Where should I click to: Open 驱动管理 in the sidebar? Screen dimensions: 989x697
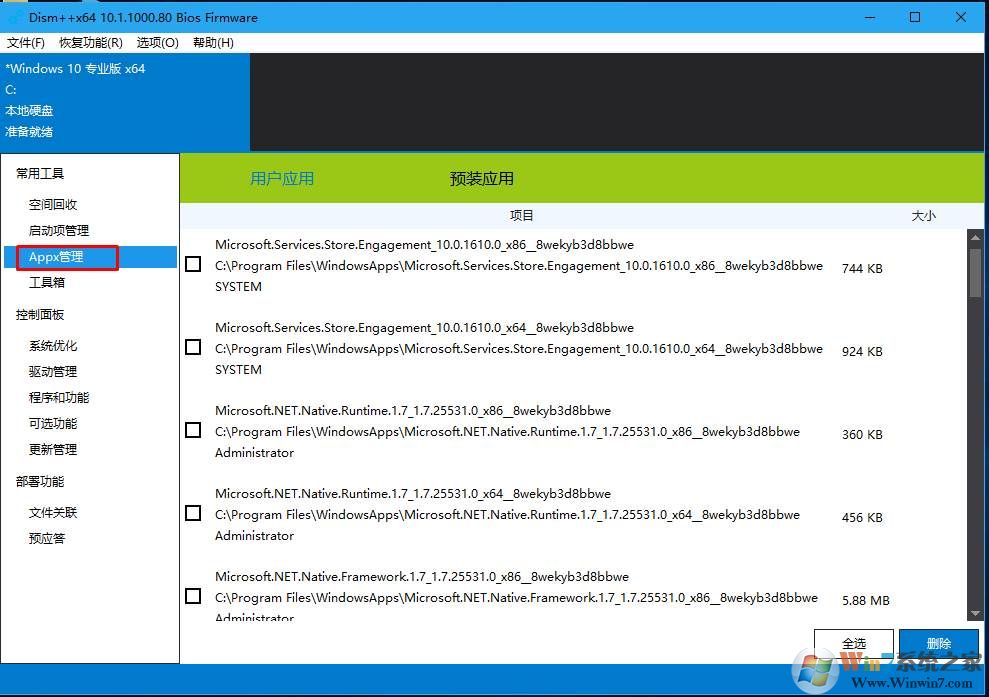click(53, 372)
